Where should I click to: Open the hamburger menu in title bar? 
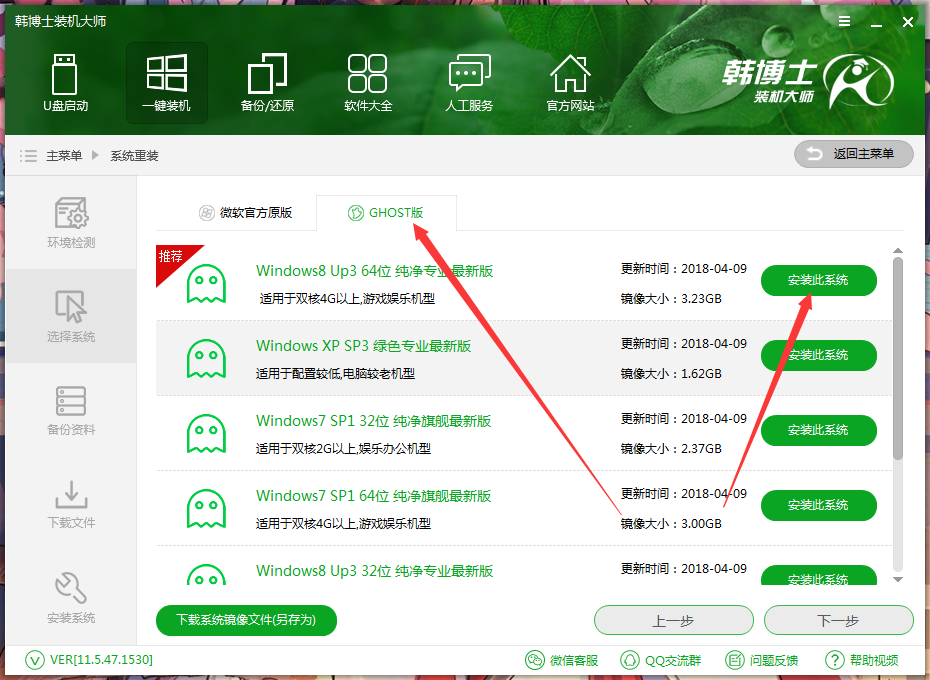point(845,22)
